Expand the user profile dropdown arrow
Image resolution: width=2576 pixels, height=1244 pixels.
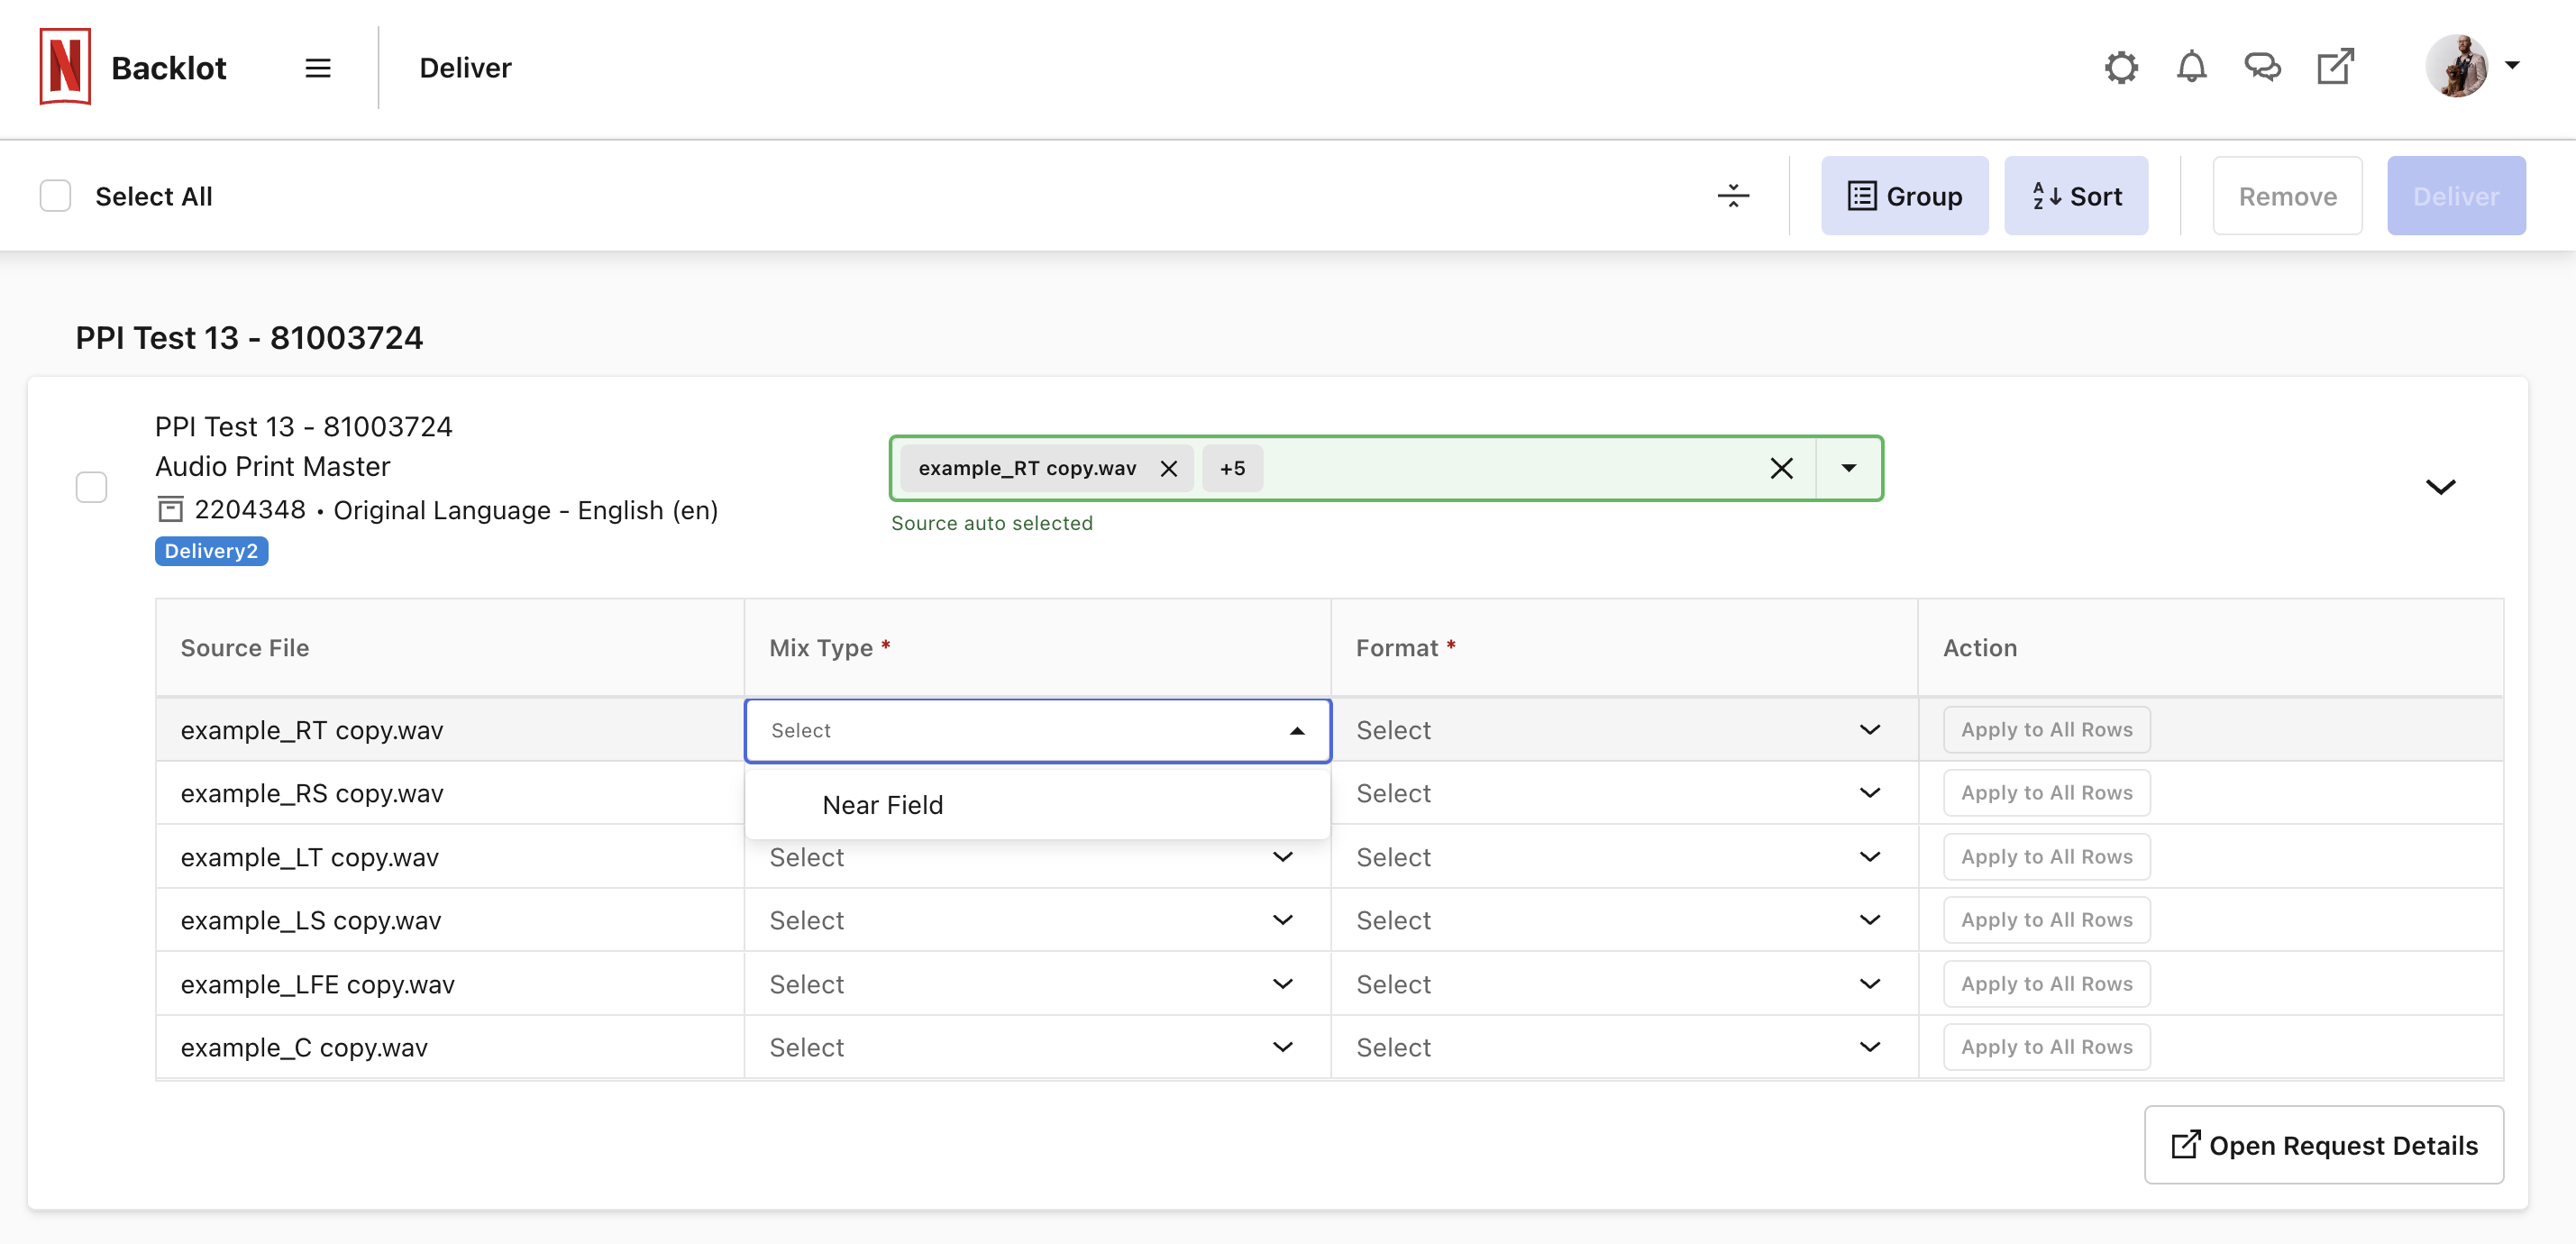2511,65
